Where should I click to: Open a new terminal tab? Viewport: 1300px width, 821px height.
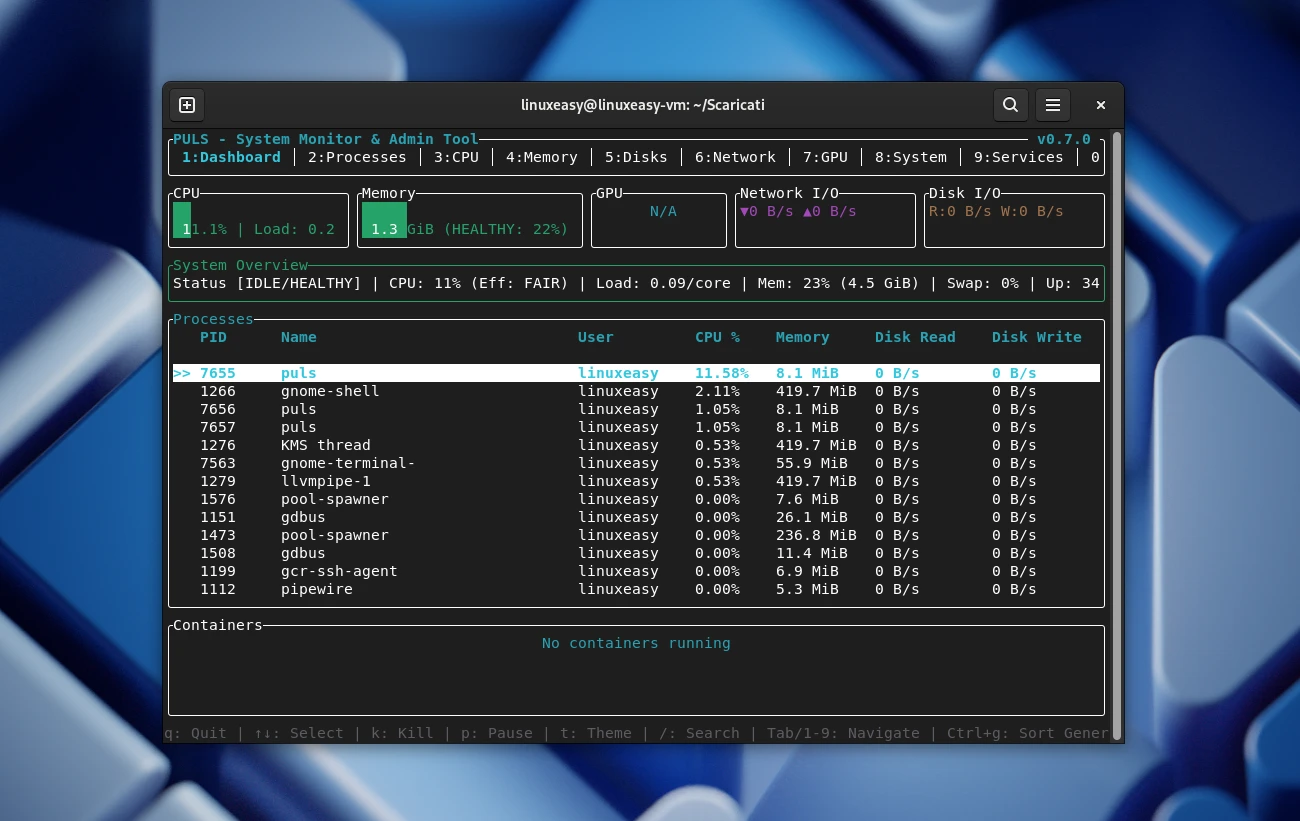[x=186, y=105]
